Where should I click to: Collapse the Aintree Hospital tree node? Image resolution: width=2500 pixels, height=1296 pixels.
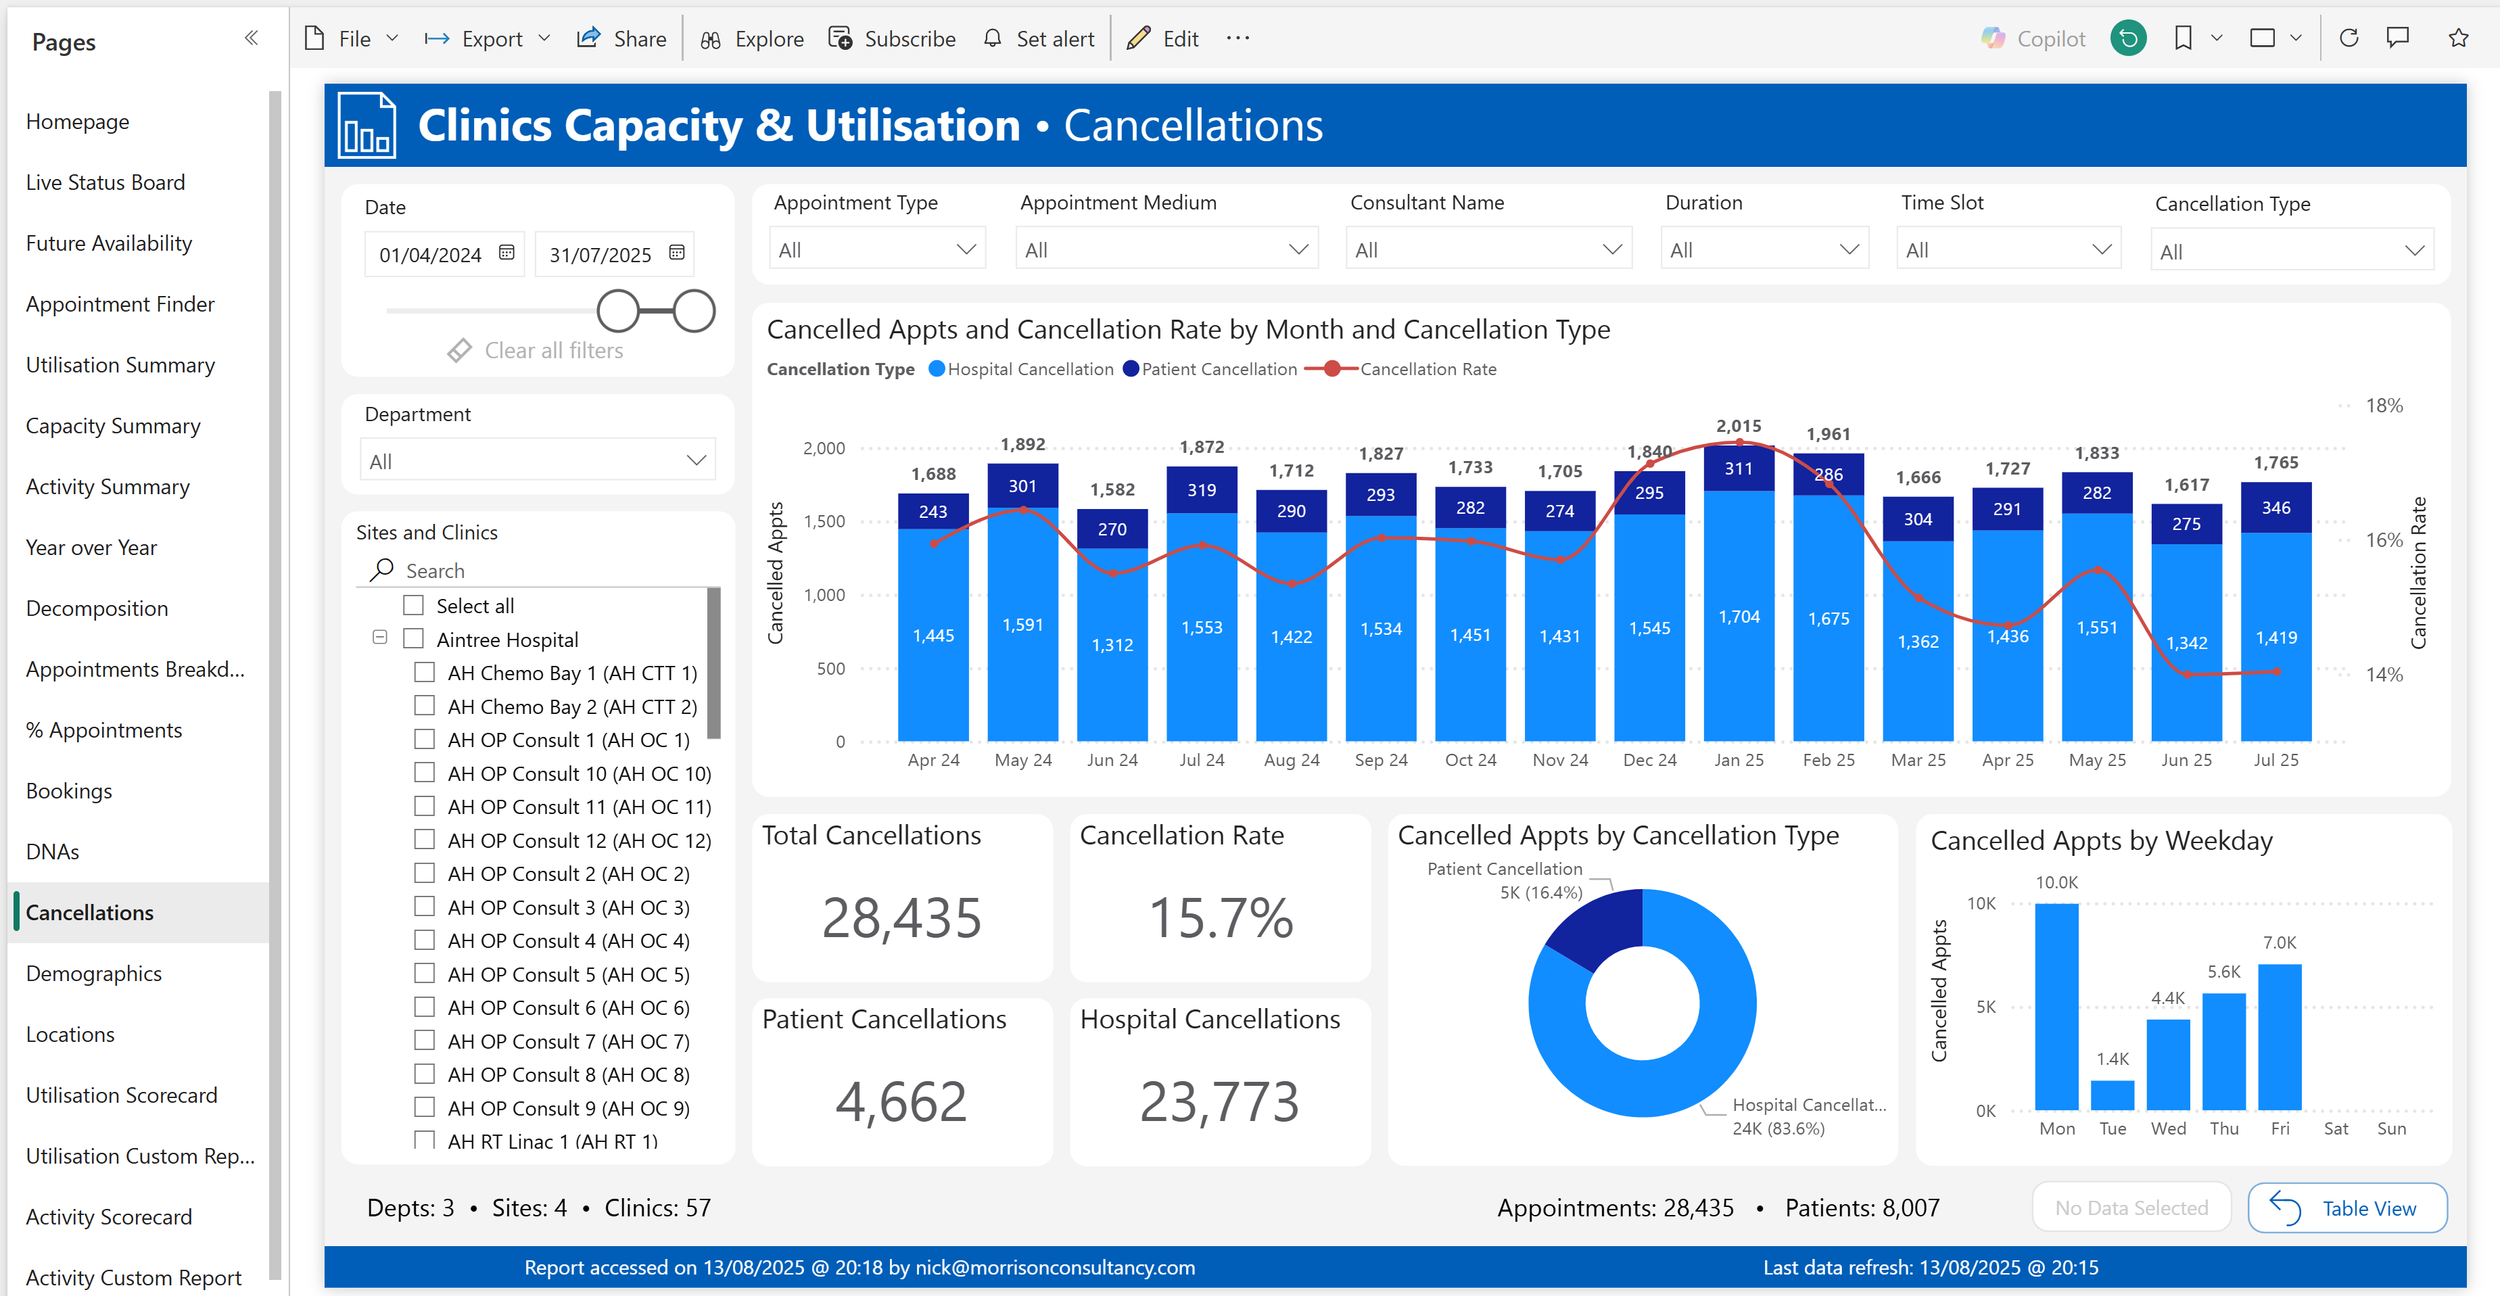[380, 638]
